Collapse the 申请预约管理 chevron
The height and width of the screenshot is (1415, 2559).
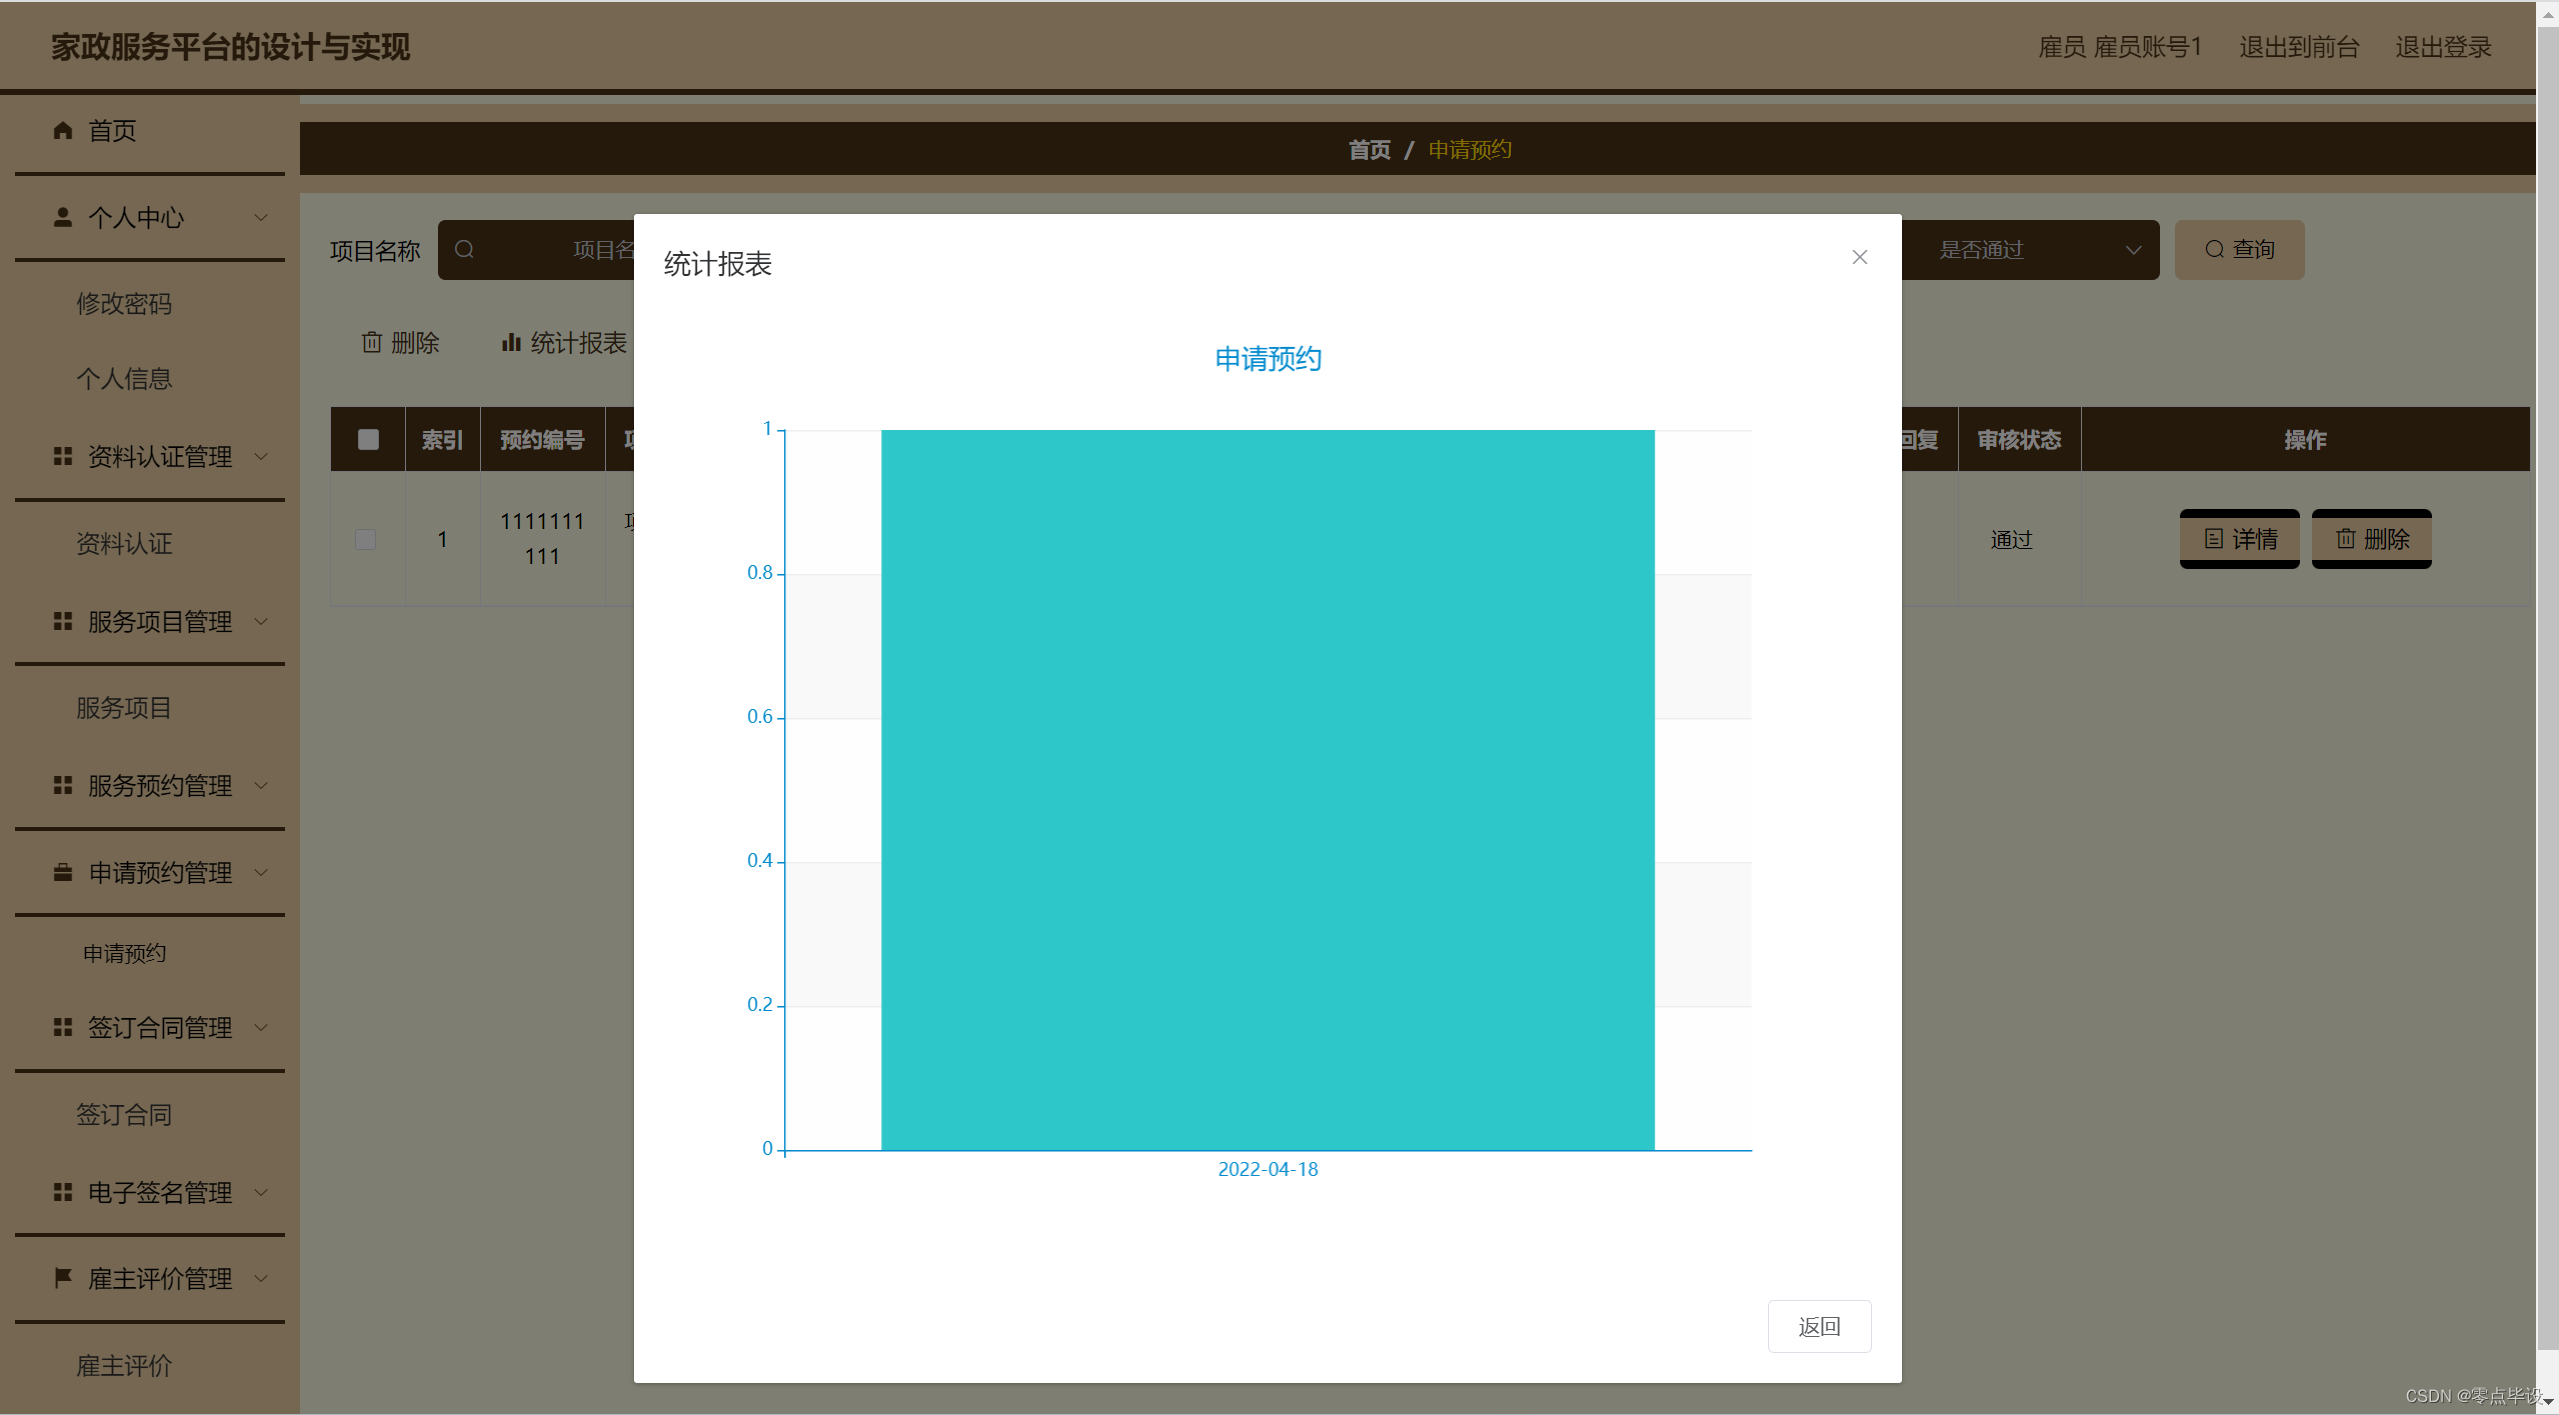point(261,872)
